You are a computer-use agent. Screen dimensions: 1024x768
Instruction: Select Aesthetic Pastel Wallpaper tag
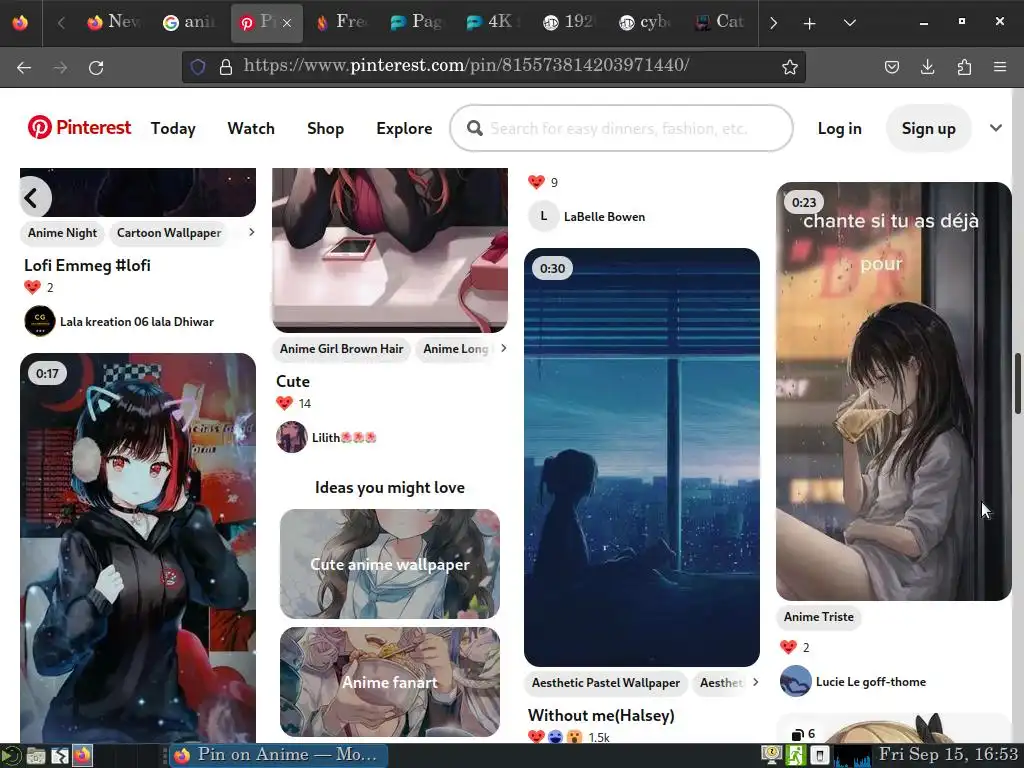[x=605, y=682]
